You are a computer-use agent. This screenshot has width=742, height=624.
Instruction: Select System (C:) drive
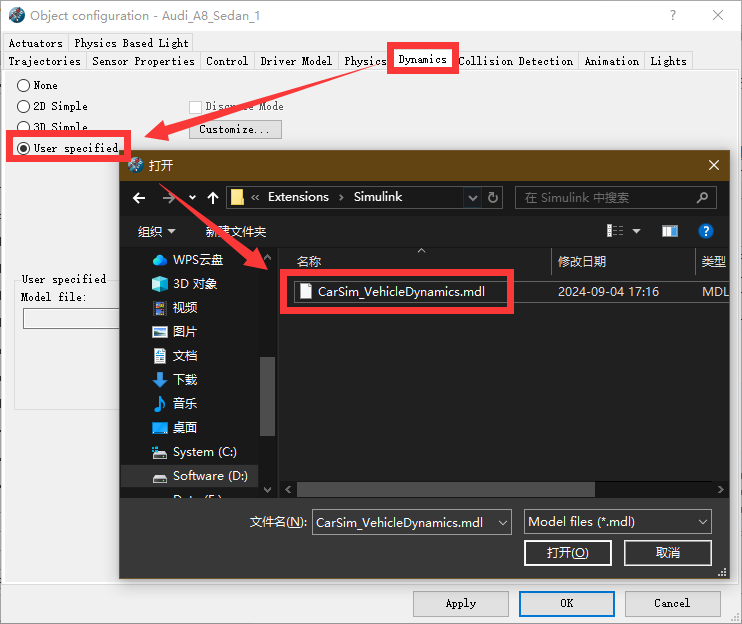194,452
